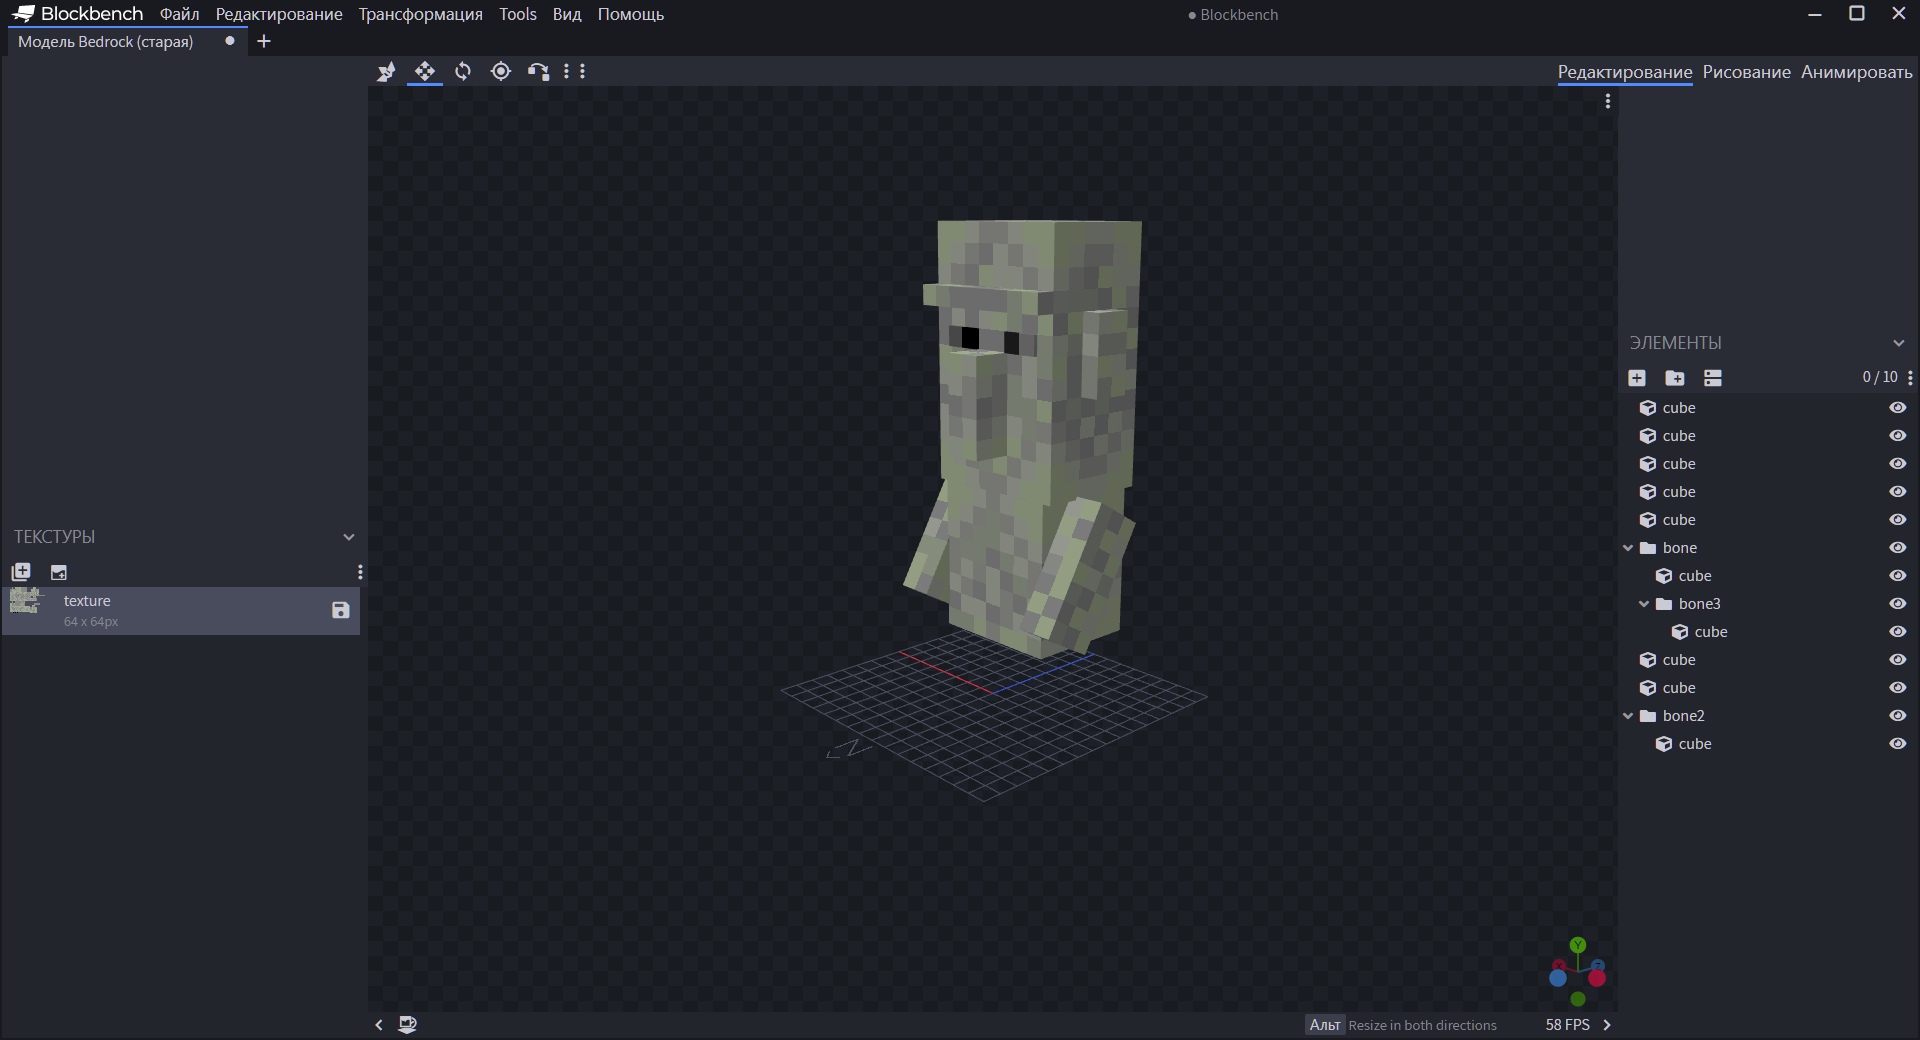Click the Add Group folder icon
Image resolution: width=1920 pixels, height=1040 pixels.
coord(1675,378)
